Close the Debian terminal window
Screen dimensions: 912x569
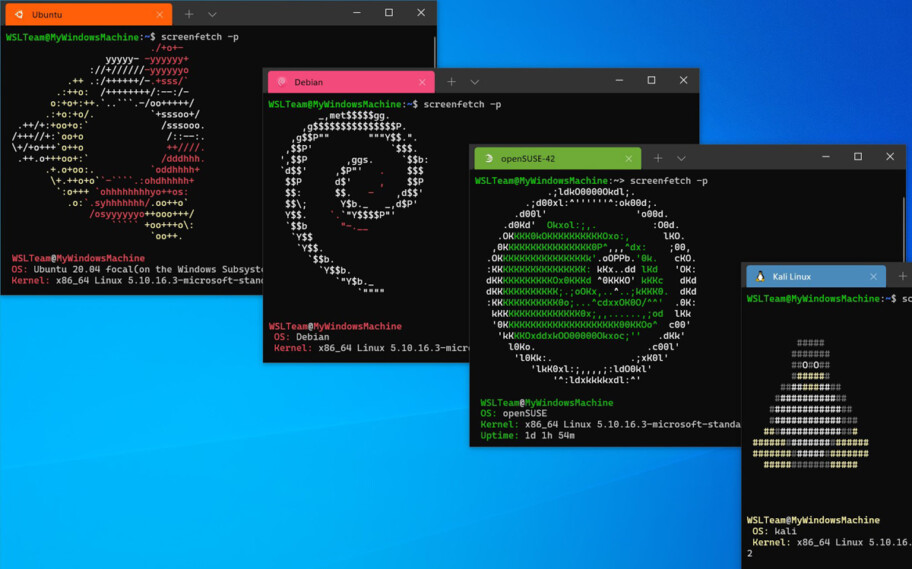(x=683, y=80)
